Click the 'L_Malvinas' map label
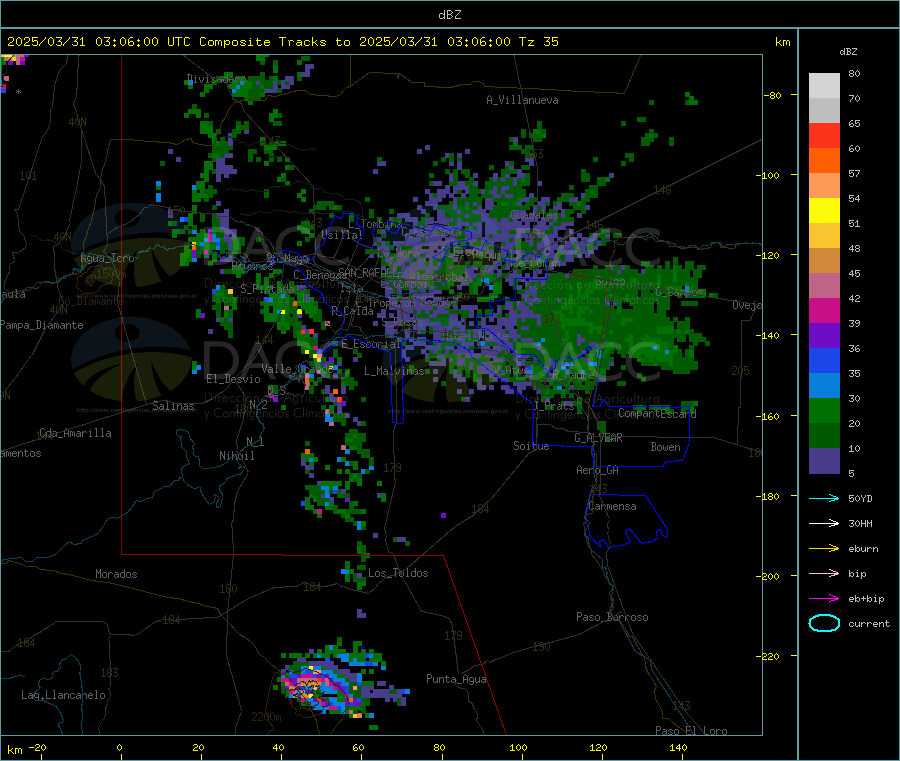Viewport: 900px width, 761px height. 394,371
